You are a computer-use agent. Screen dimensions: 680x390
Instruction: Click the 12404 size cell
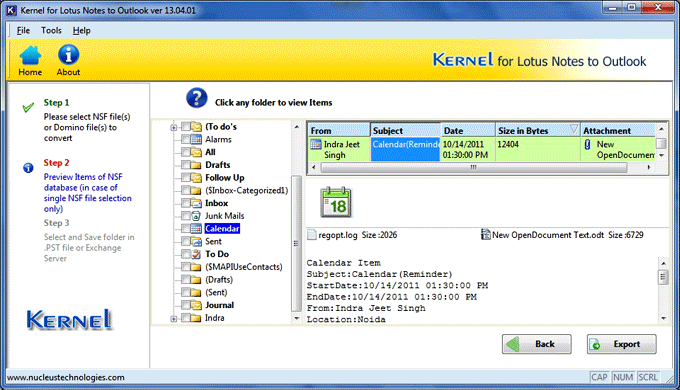tap(538, 149)
